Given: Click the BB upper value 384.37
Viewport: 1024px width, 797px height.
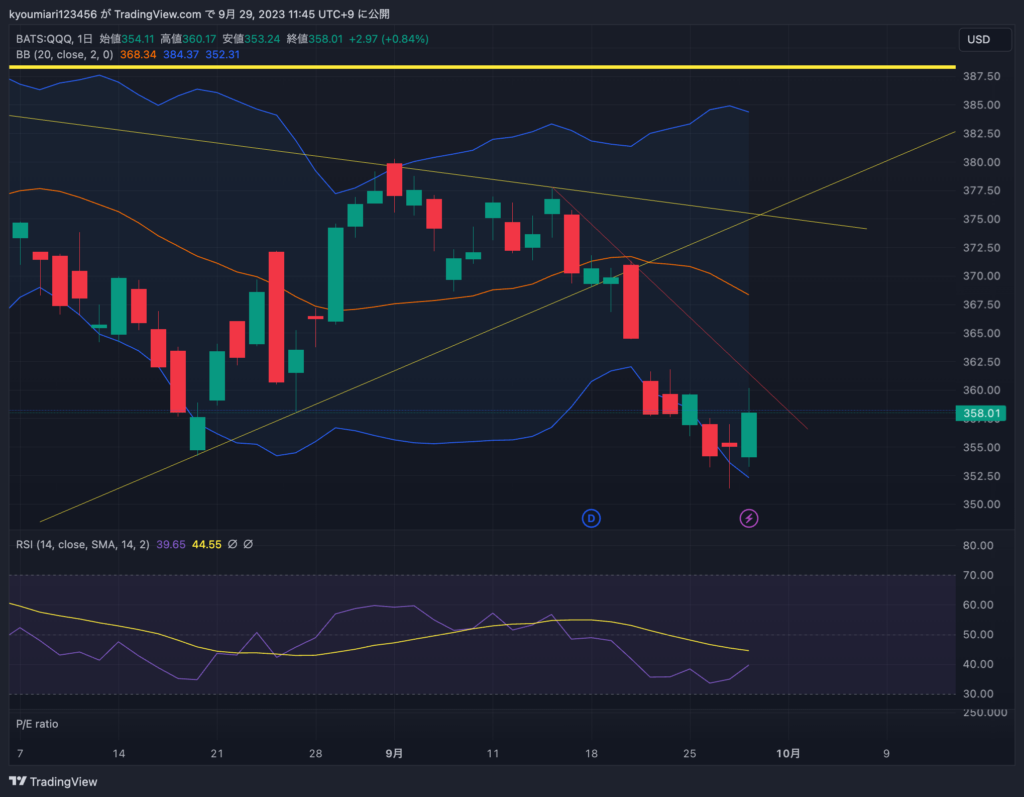Looking at the screenshot, I should (x=181, y=55).
